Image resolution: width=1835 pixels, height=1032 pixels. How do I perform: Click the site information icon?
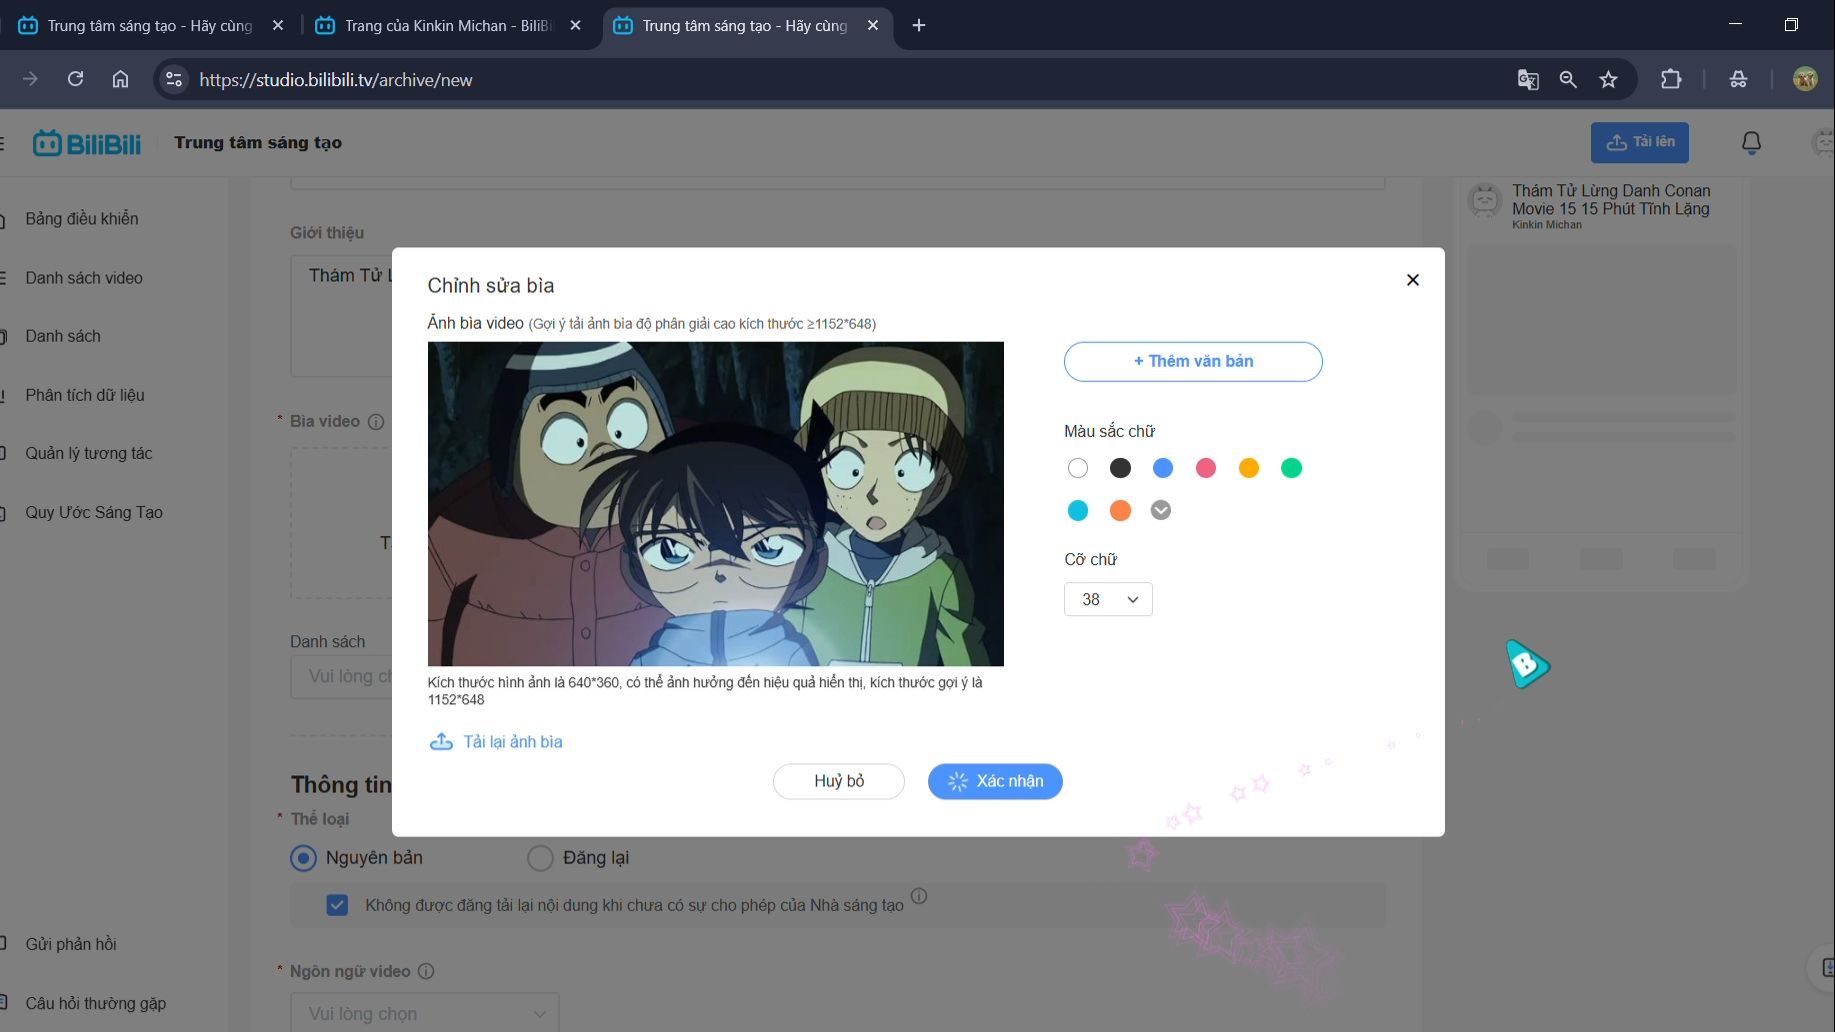pos(173,79)
